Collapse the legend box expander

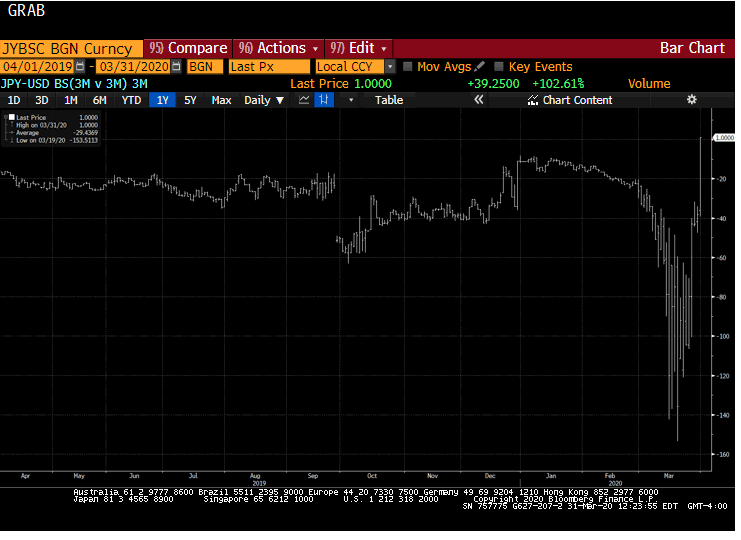[x=6, y=117]
